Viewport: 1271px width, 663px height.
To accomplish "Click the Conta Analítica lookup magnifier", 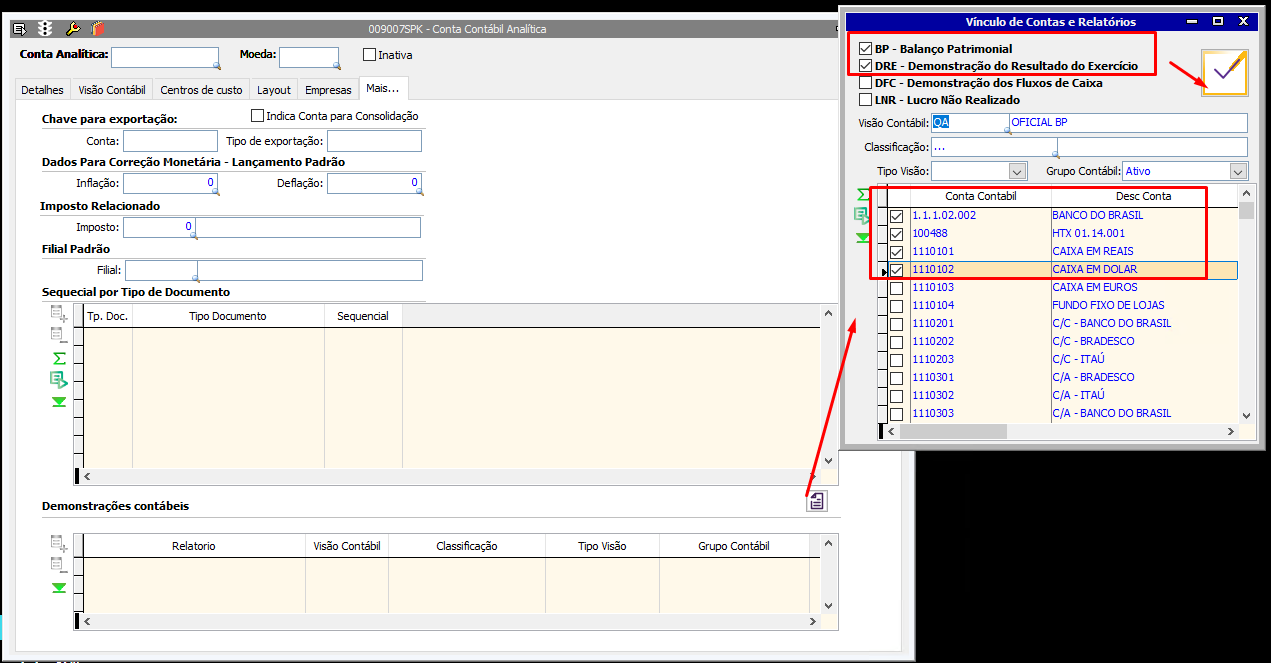I will (215, 65).
